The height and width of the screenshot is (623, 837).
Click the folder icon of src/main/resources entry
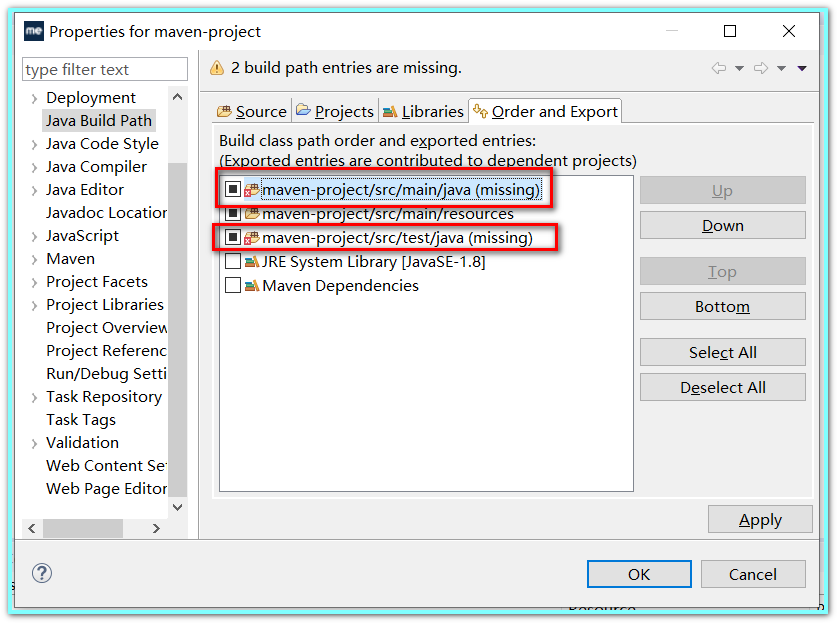[x=252, y=214]
